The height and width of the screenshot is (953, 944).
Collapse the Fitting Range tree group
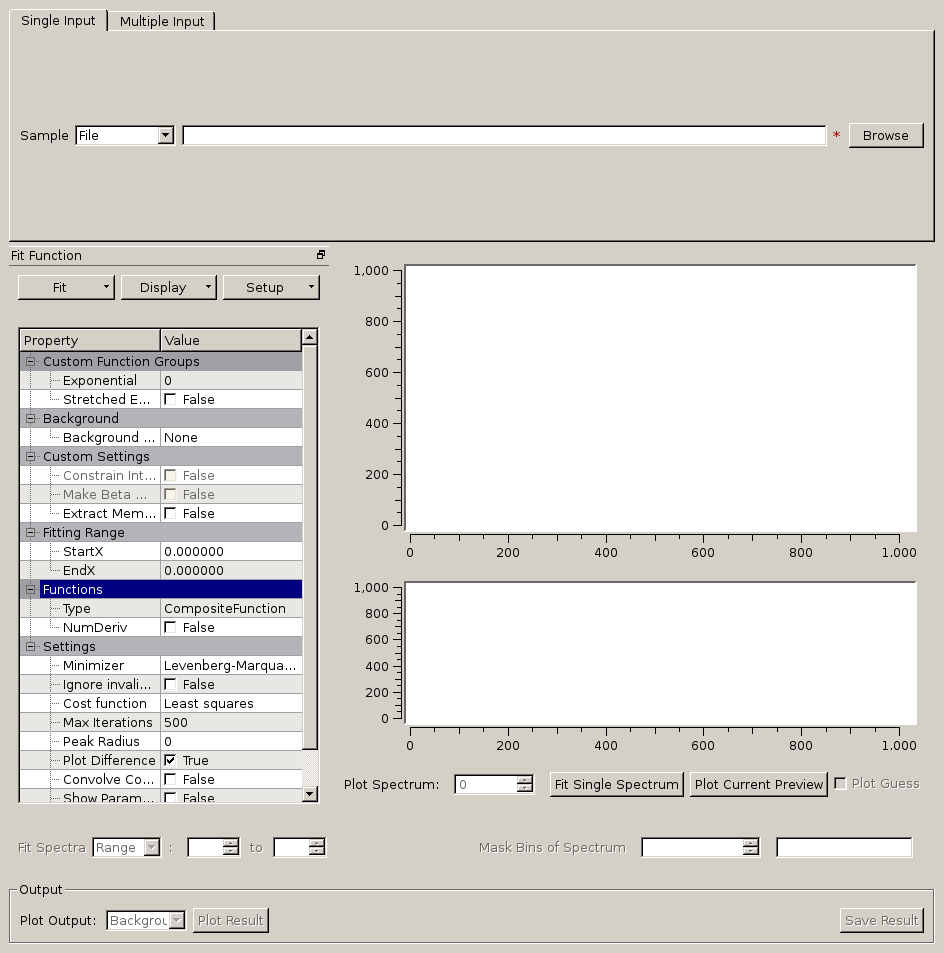(x=31, y=533)
